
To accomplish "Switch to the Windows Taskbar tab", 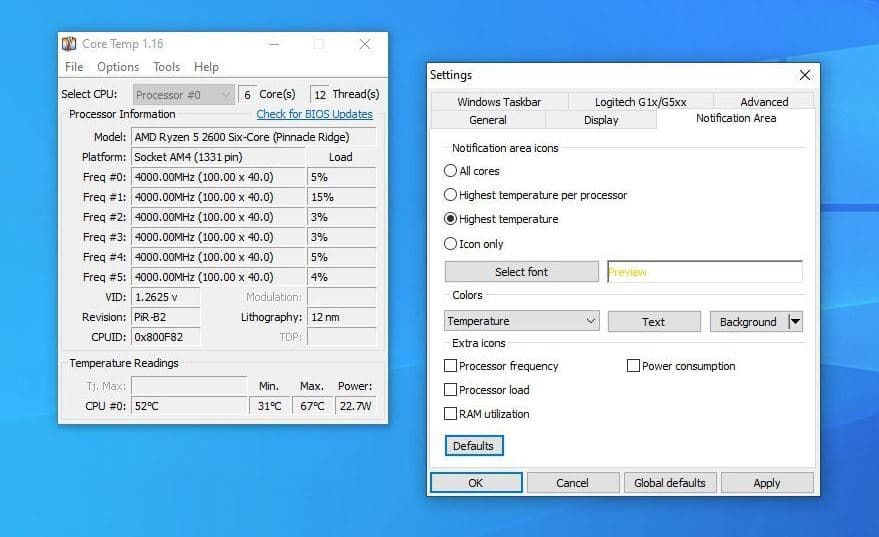I will (499, 102).
